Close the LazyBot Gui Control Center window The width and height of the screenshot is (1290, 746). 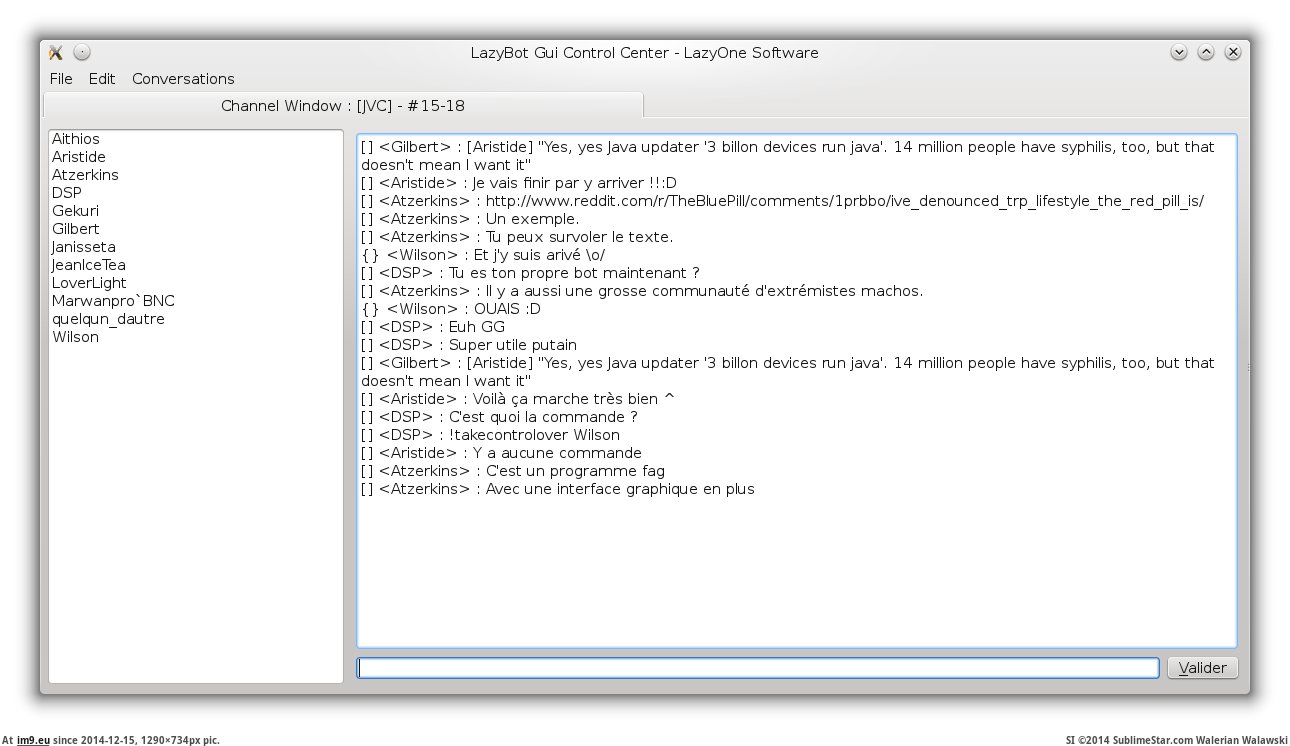(1233, 52)
